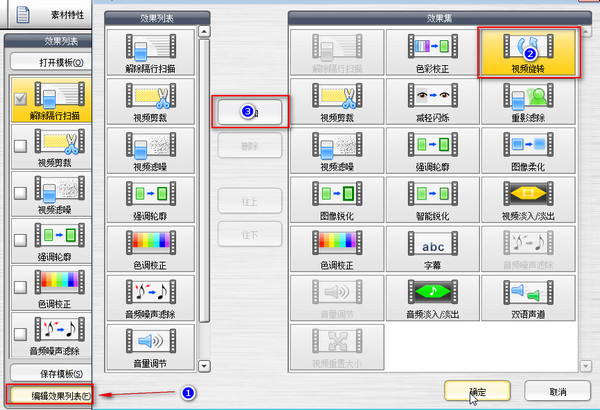This screenshot has height=410, width=600.
Task: Click down arrow of 效果集 scrollbar
Action: [586, 366]
